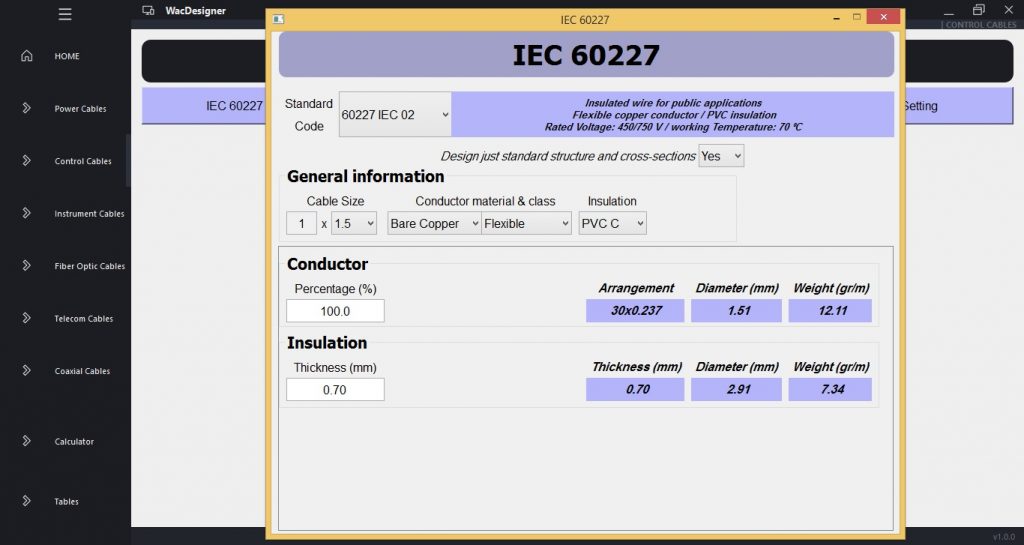1024x545 pixels.
Task: Click the conductor Percentage input field
Action: pyautogui.click(x=335, y=311)
